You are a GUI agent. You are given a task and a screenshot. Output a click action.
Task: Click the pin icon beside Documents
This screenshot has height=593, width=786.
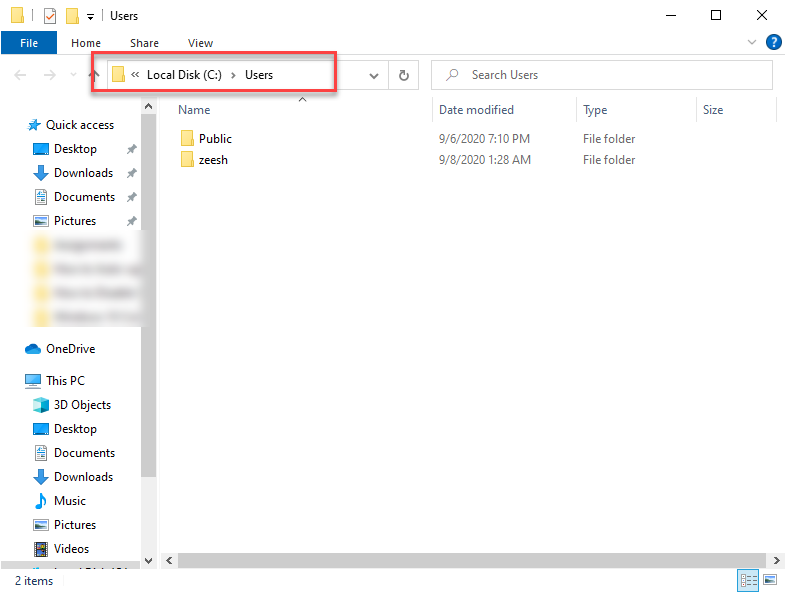point(132,197)
